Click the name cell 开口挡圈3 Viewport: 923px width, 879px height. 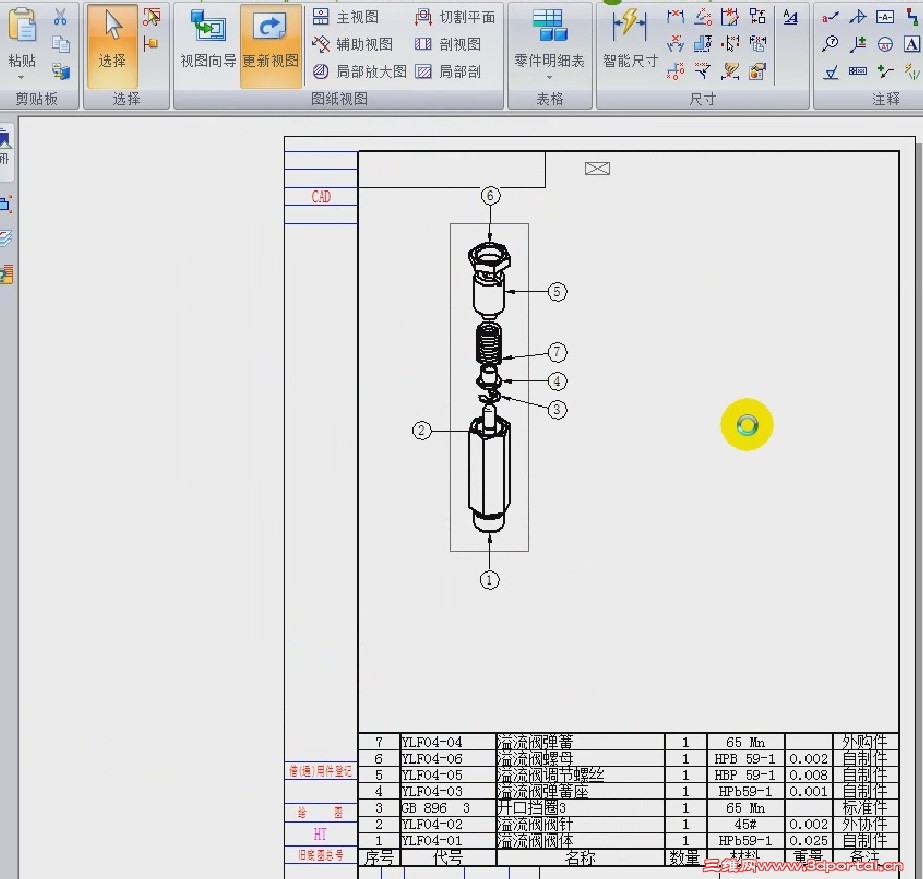click(x=580, y=808)
